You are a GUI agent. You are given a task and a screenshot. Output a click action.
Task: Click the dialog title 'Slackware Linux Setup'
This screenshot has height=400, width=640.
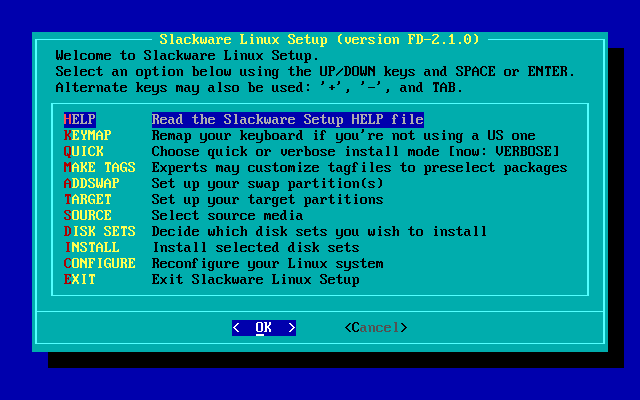pyautogui.click(x=243, y=39)
